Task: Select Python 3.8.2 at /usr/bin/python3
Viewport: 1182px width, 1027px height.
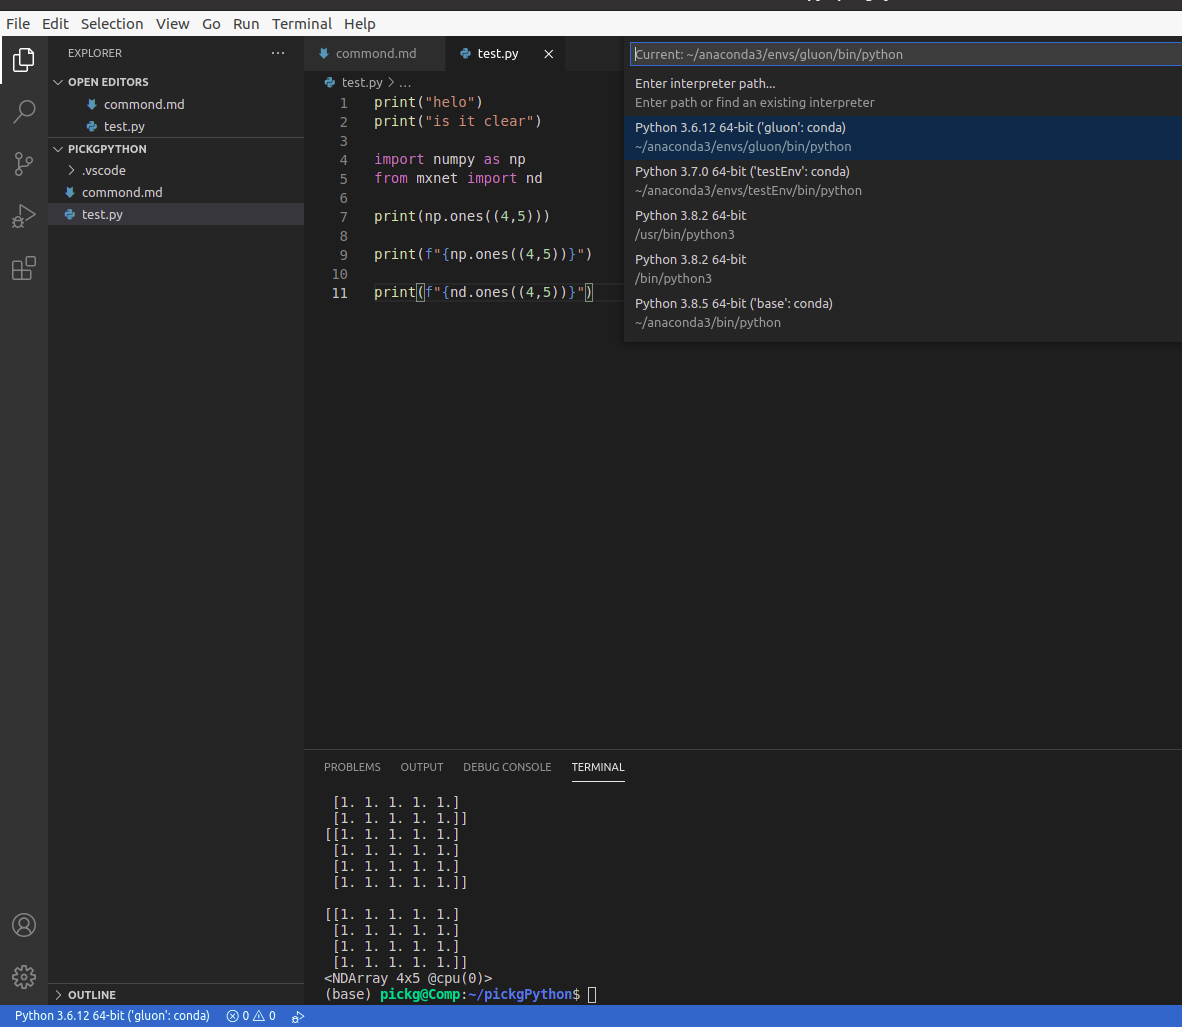Action: 903,225
